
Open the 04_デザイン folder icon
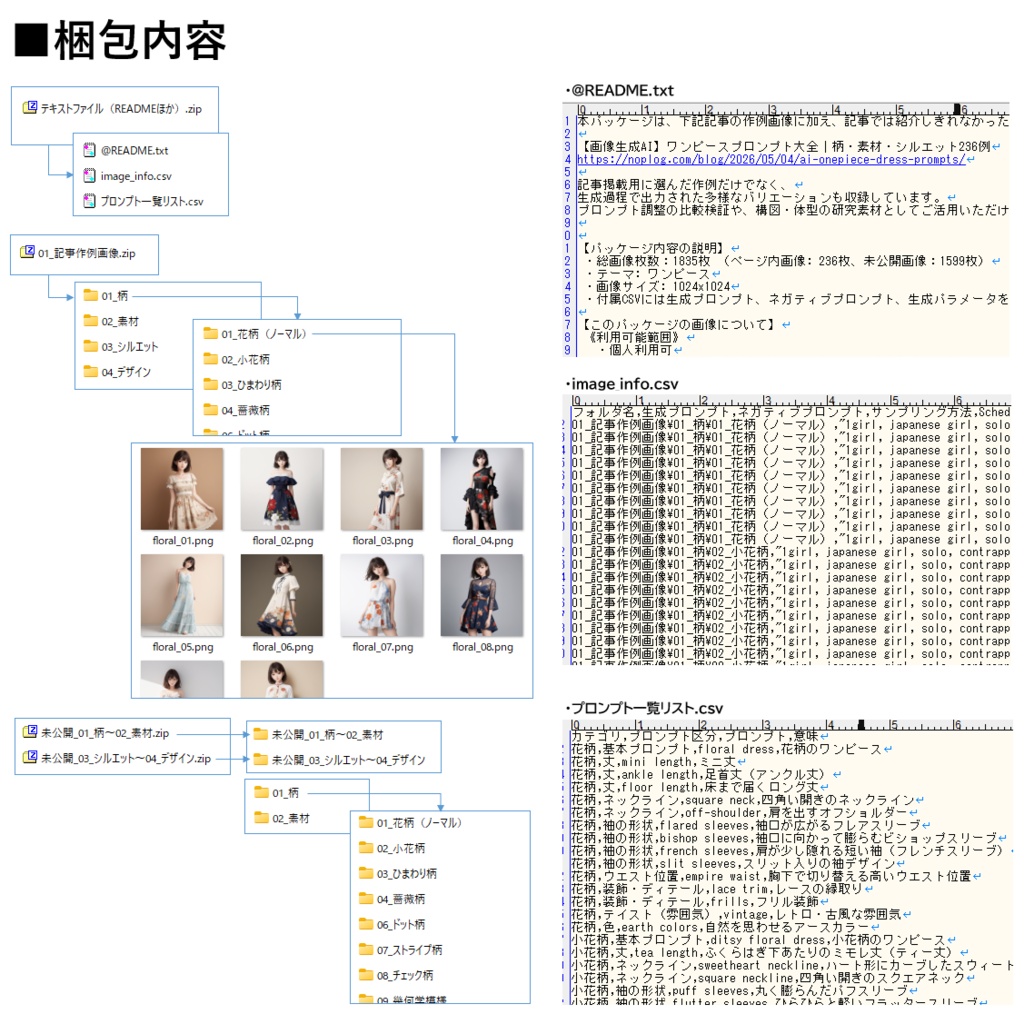pyautogui.click(x=91, y=371)
